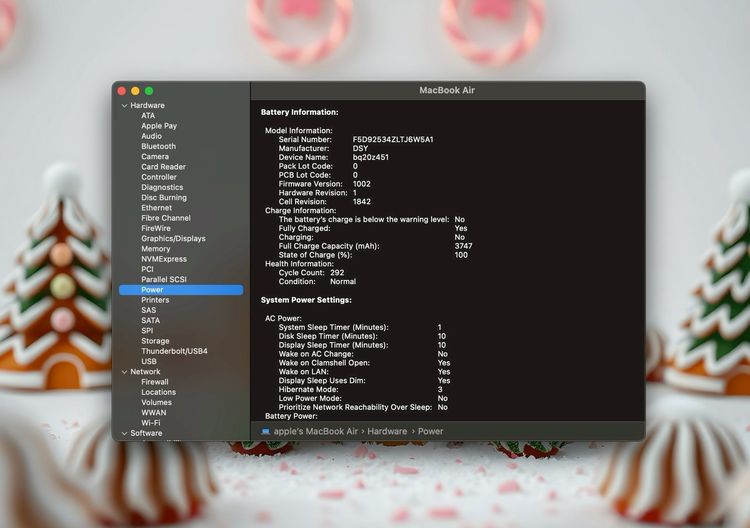This screenshot has height=528, width=750.
Task: Select NVMExpress in the hardware list
Action: pyautogui.click(x=163, y=259)
